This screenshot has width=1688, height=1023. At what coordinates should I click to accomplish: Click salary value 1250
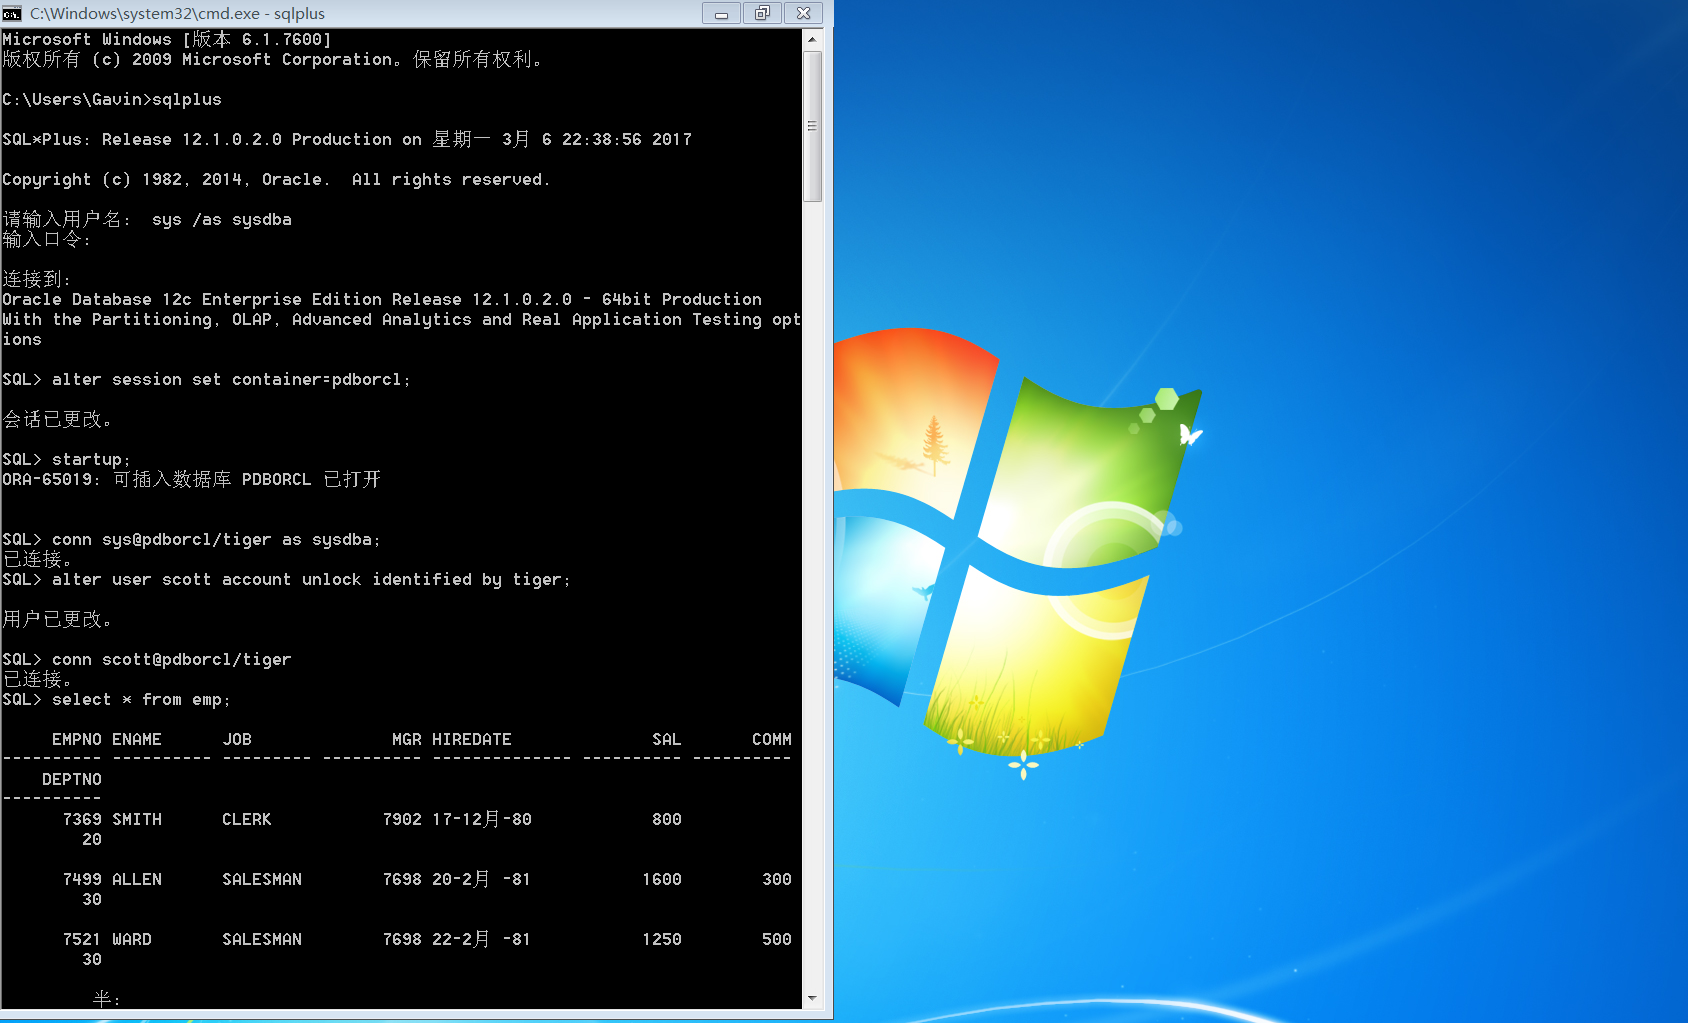(x=662, y=939)
